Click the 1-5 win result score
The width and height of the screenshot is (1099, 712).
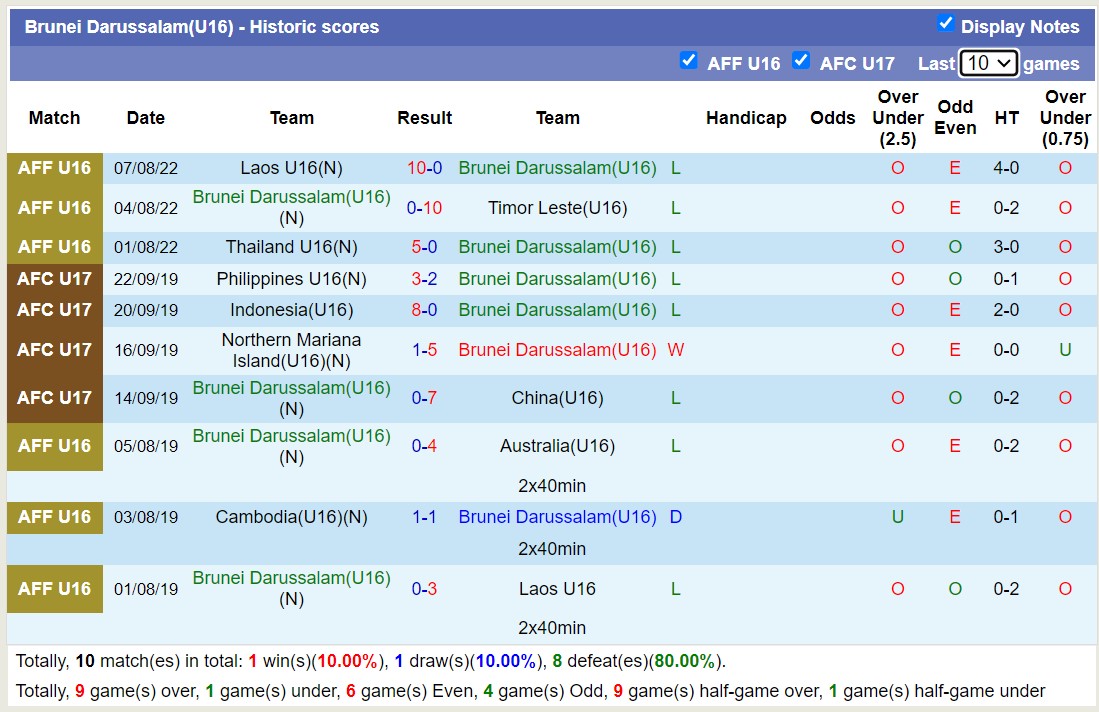(x=424, y=350)
